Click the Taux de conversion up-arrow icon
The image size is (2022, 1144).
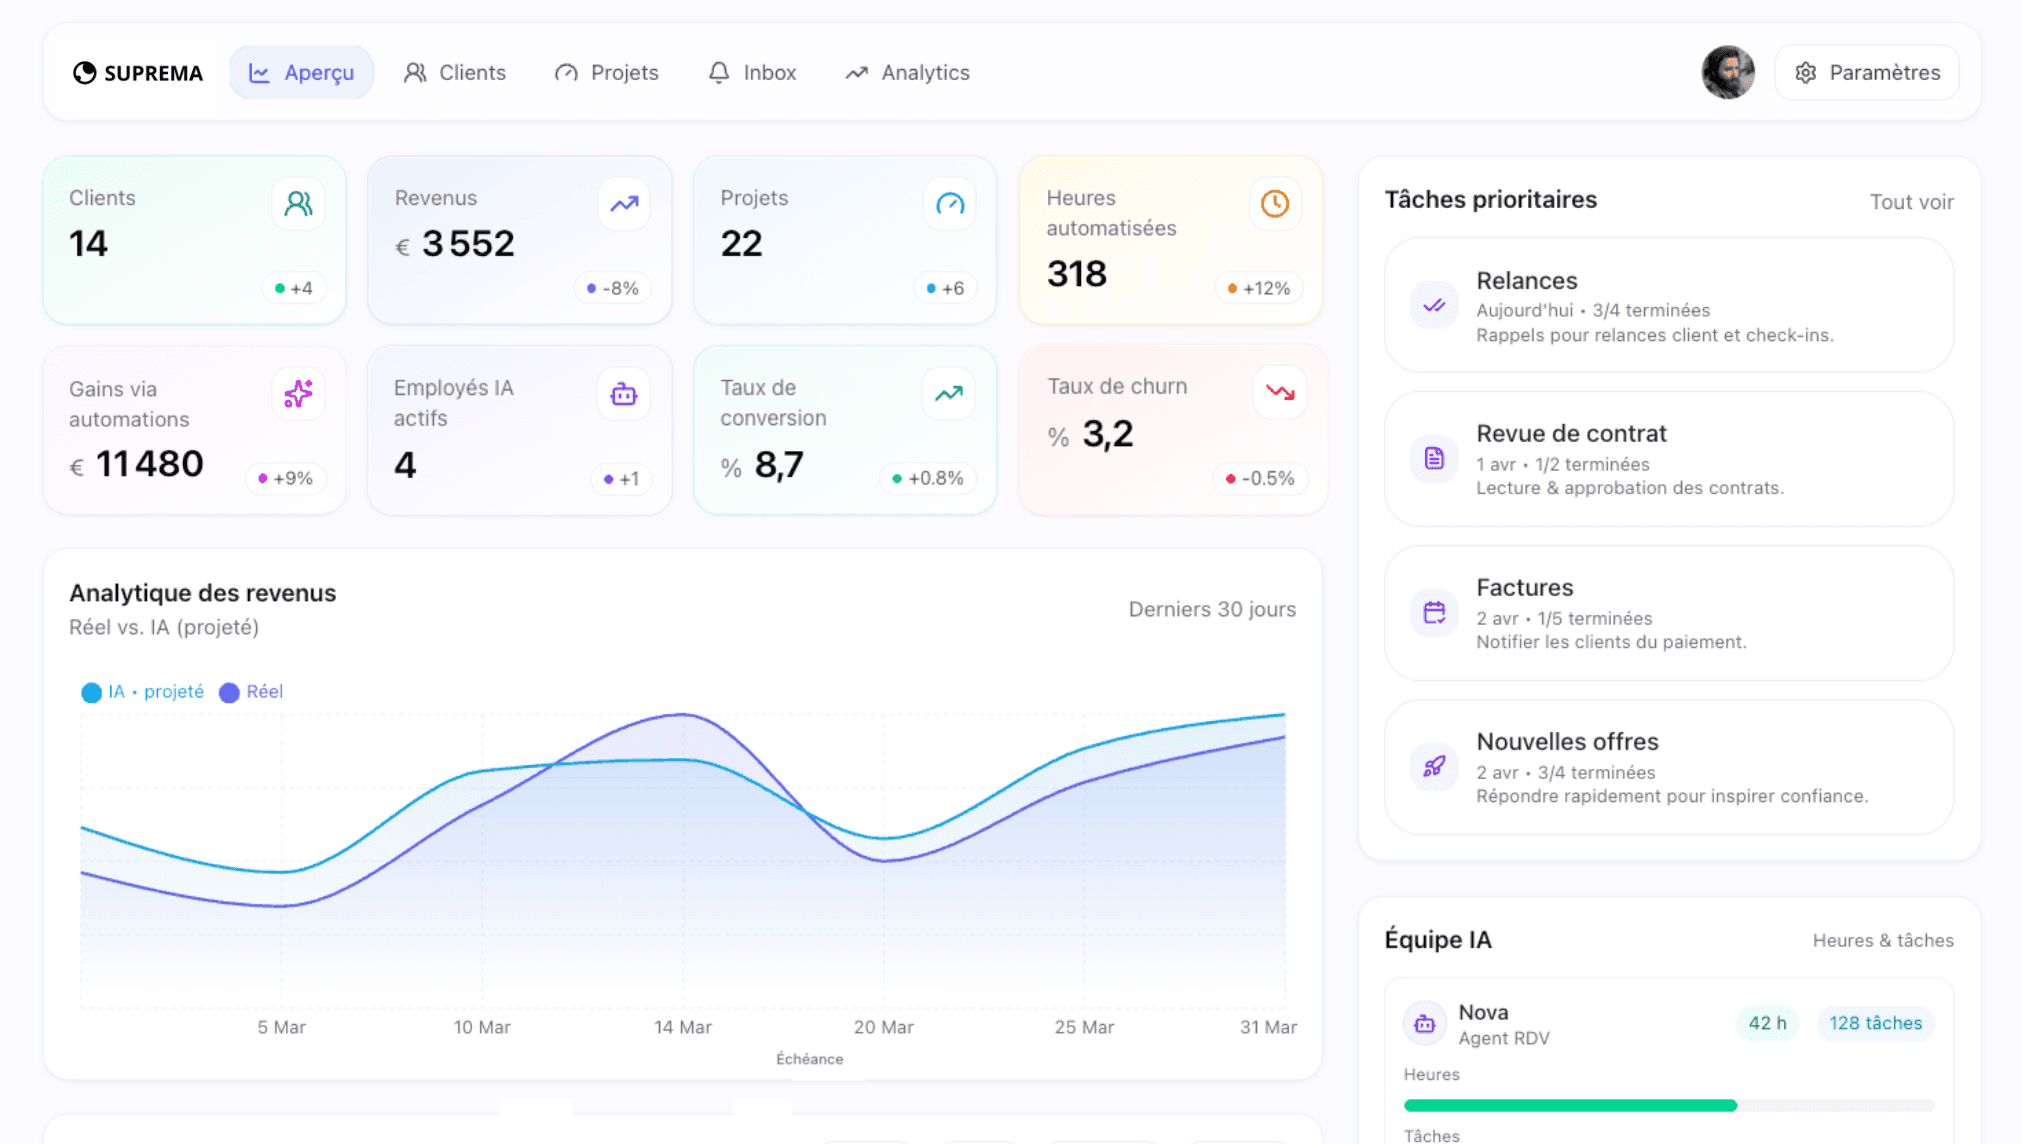(949, 393)
